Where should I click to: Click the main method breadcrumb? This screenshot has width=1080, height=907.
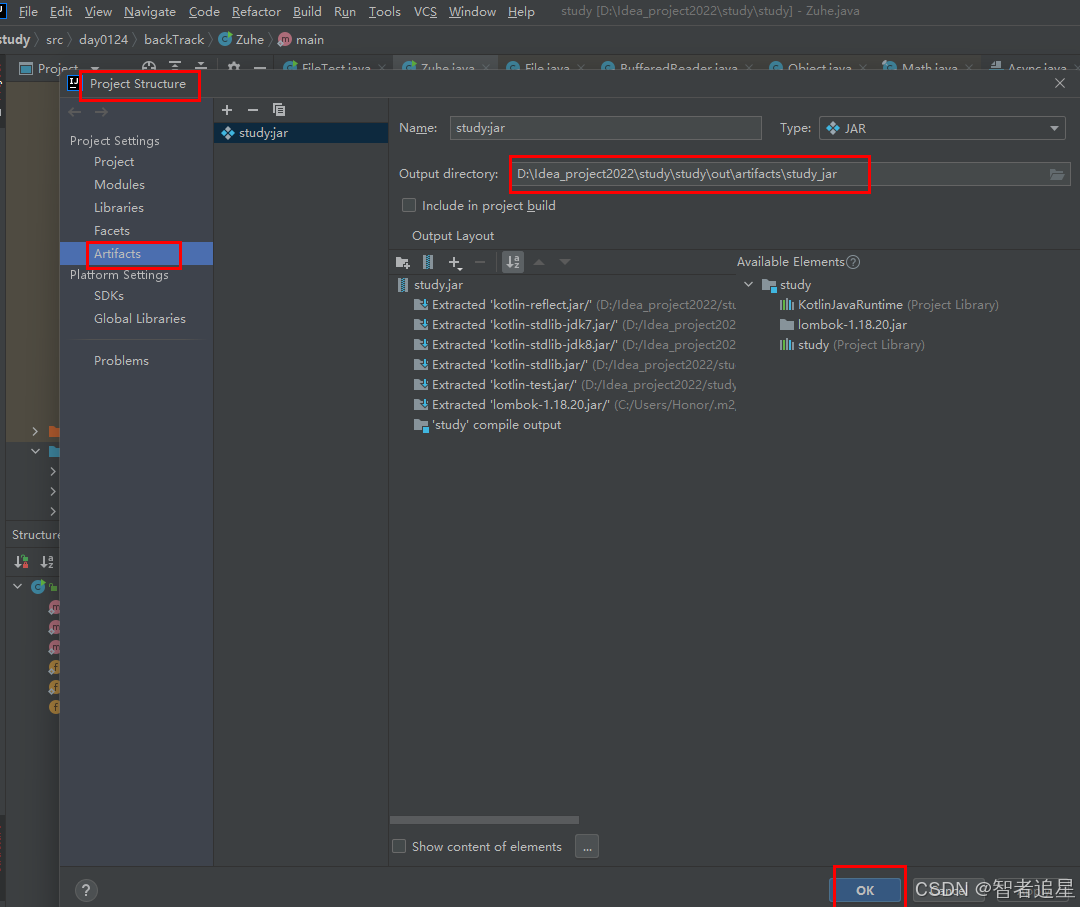(x=301, y=40)
